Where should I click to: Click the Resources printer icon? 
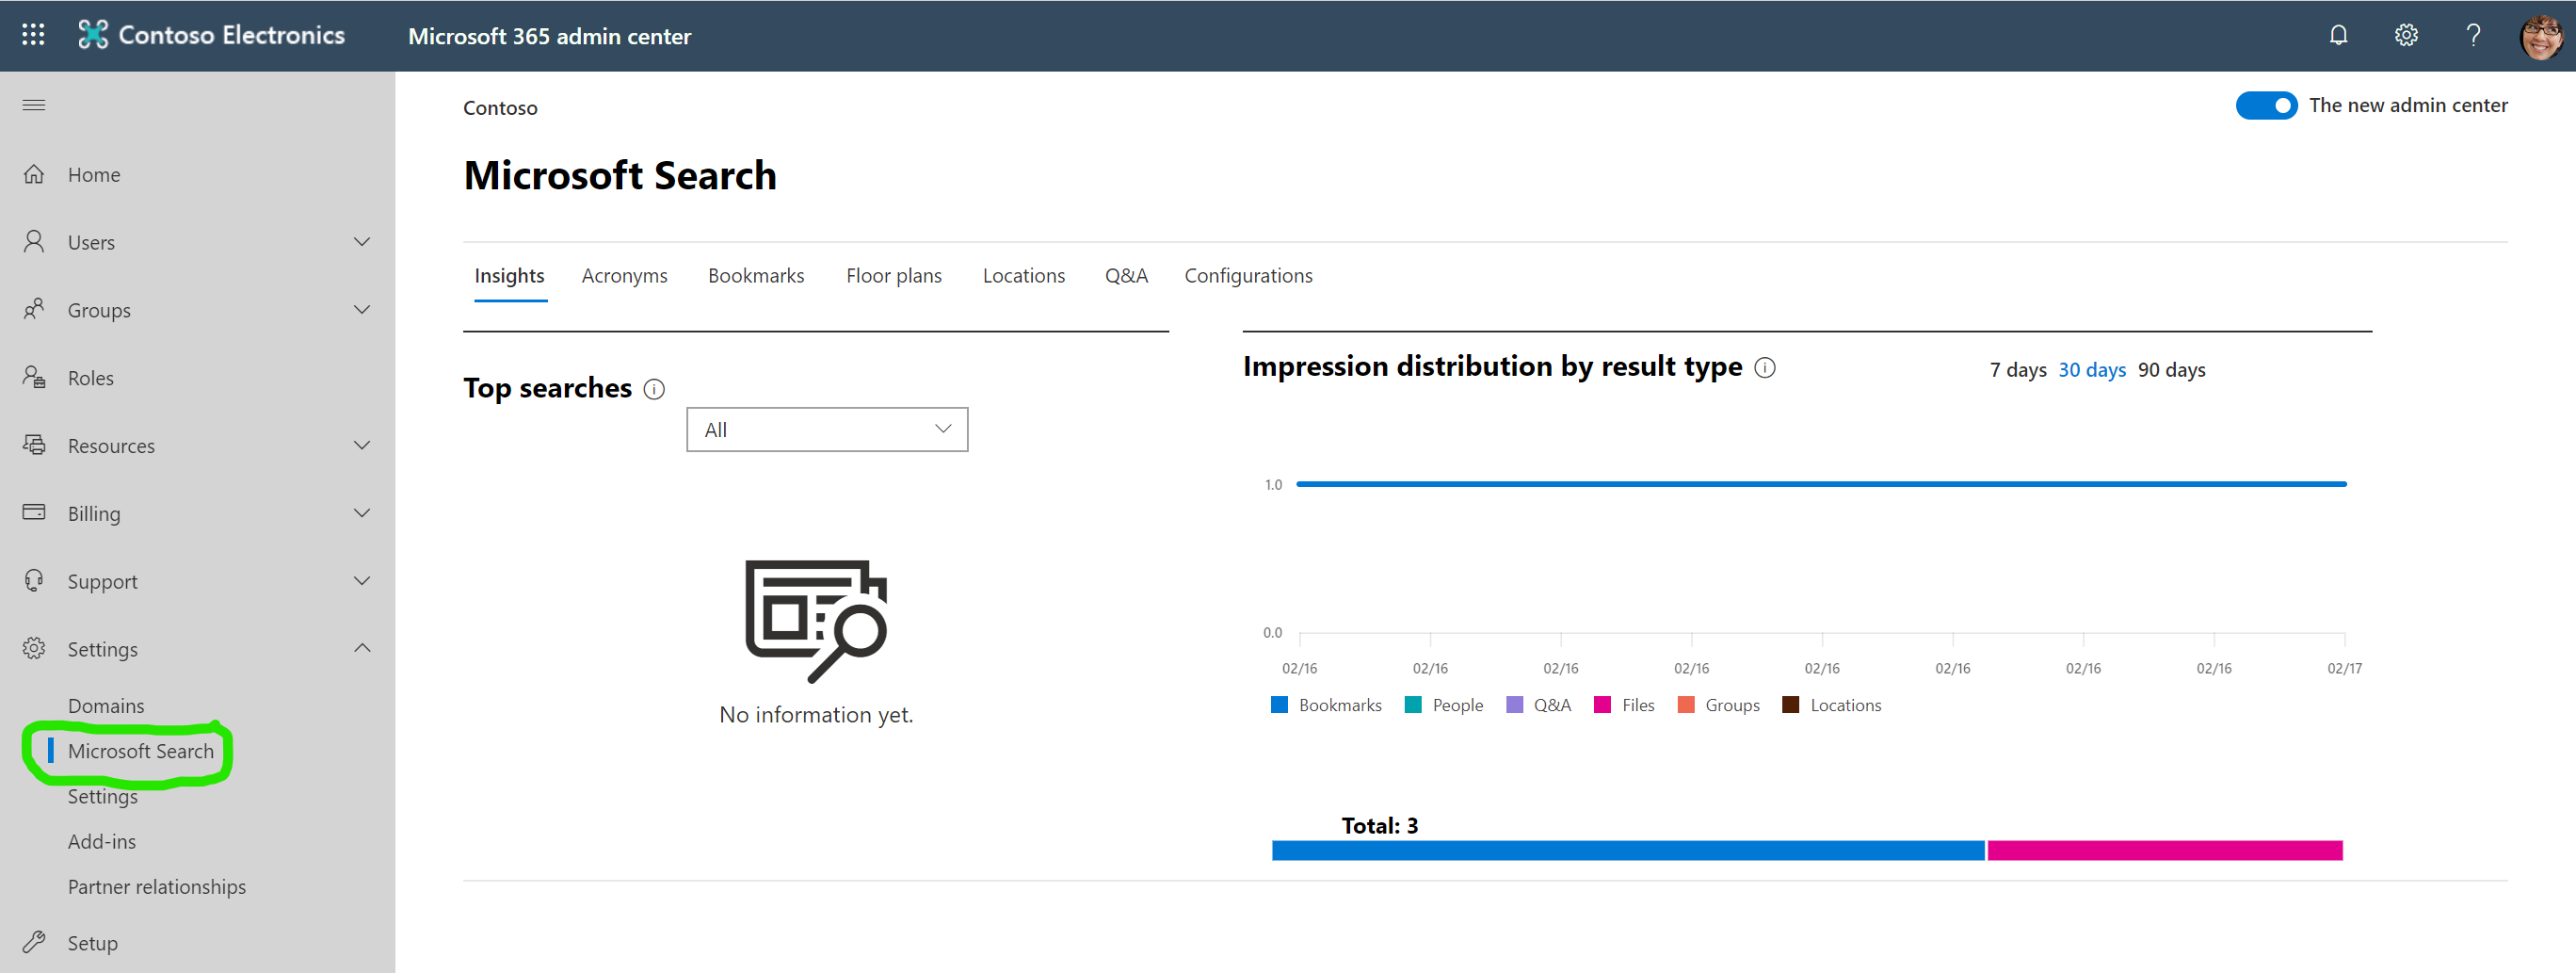(34, 445)
